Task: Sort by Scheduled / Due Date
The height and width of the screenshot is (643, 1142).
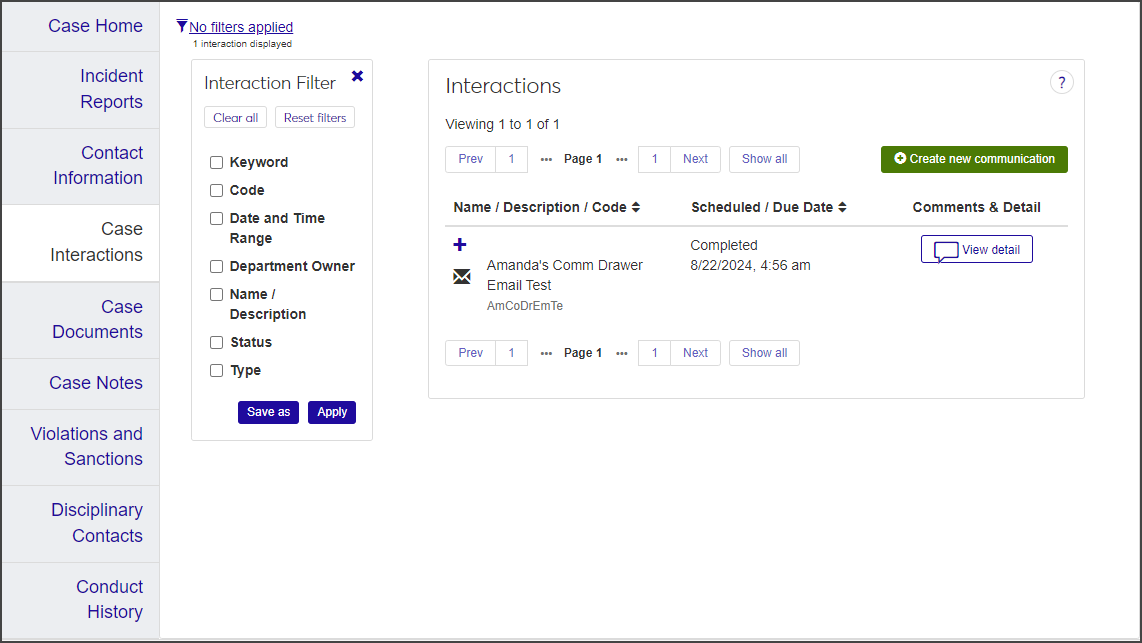Action: pos(768,207)
